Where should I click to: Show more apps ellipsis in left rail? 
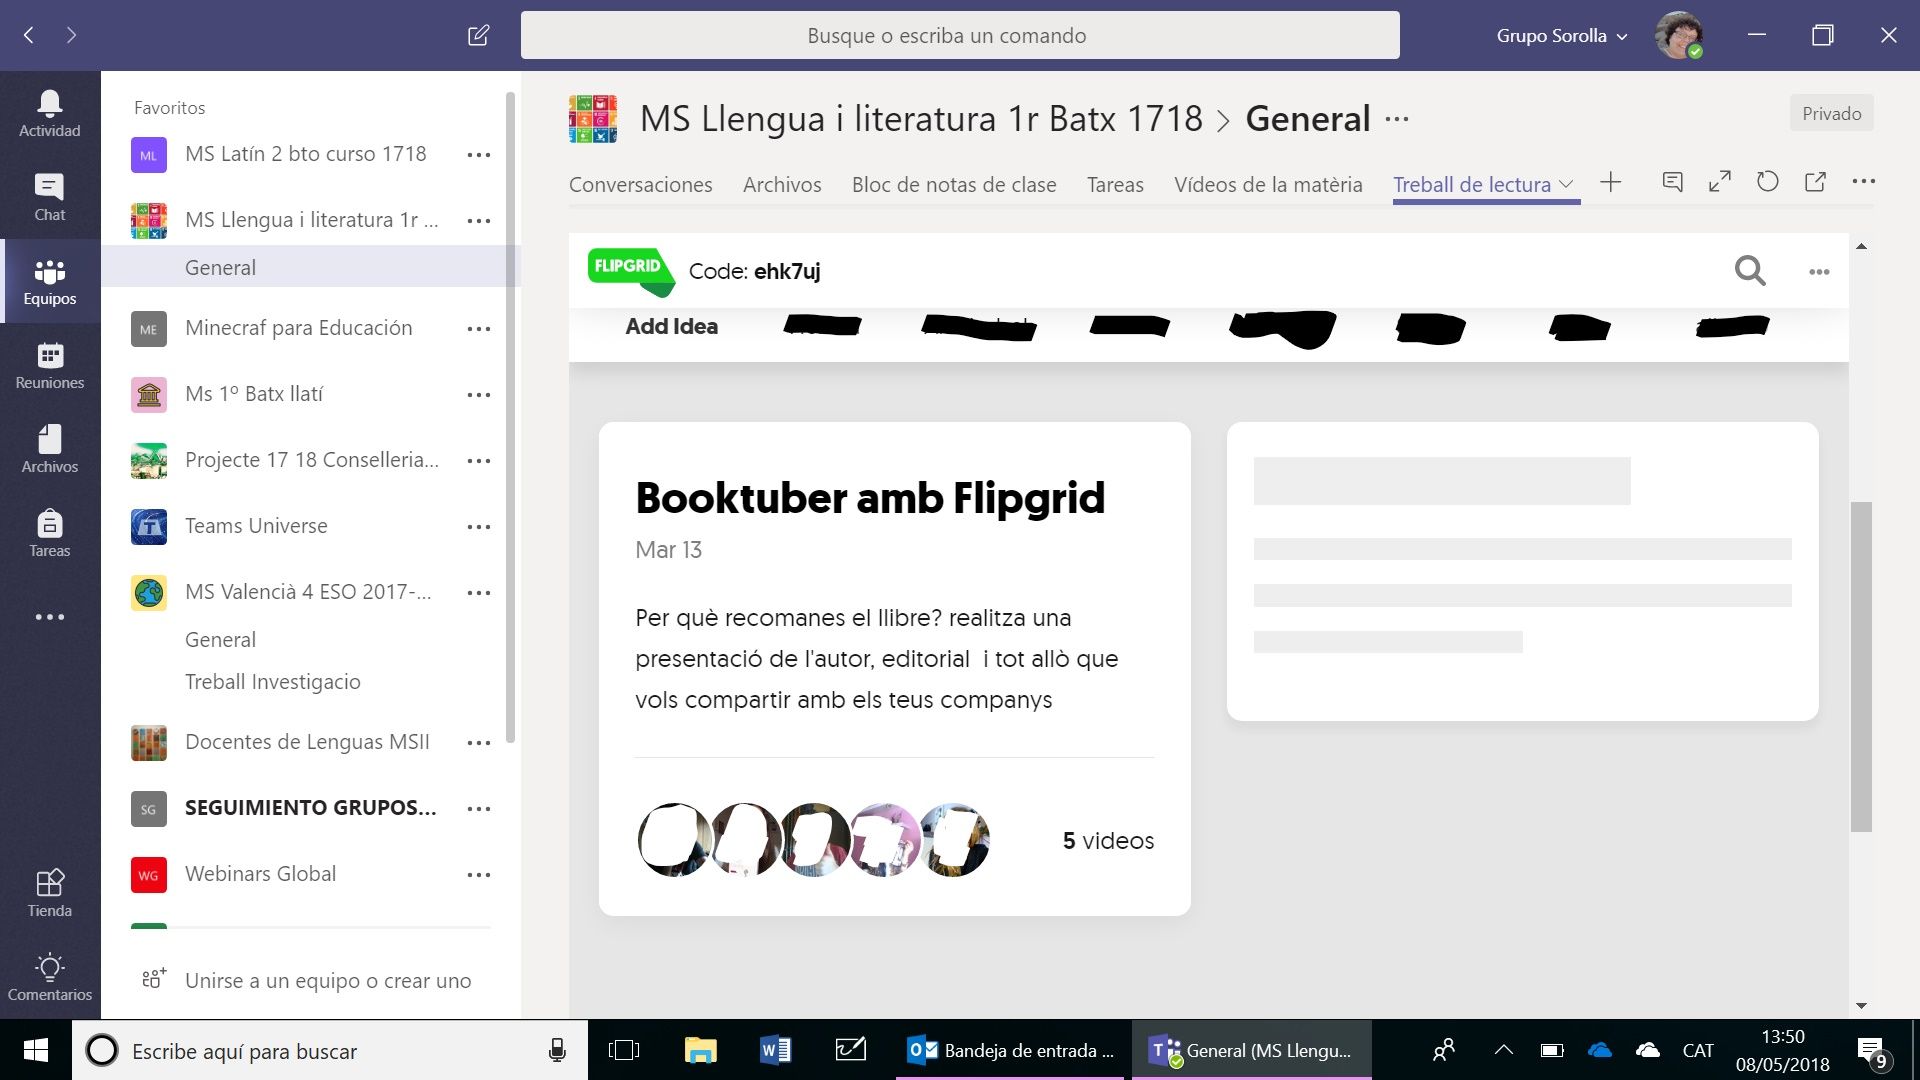(x=49, y=617)
